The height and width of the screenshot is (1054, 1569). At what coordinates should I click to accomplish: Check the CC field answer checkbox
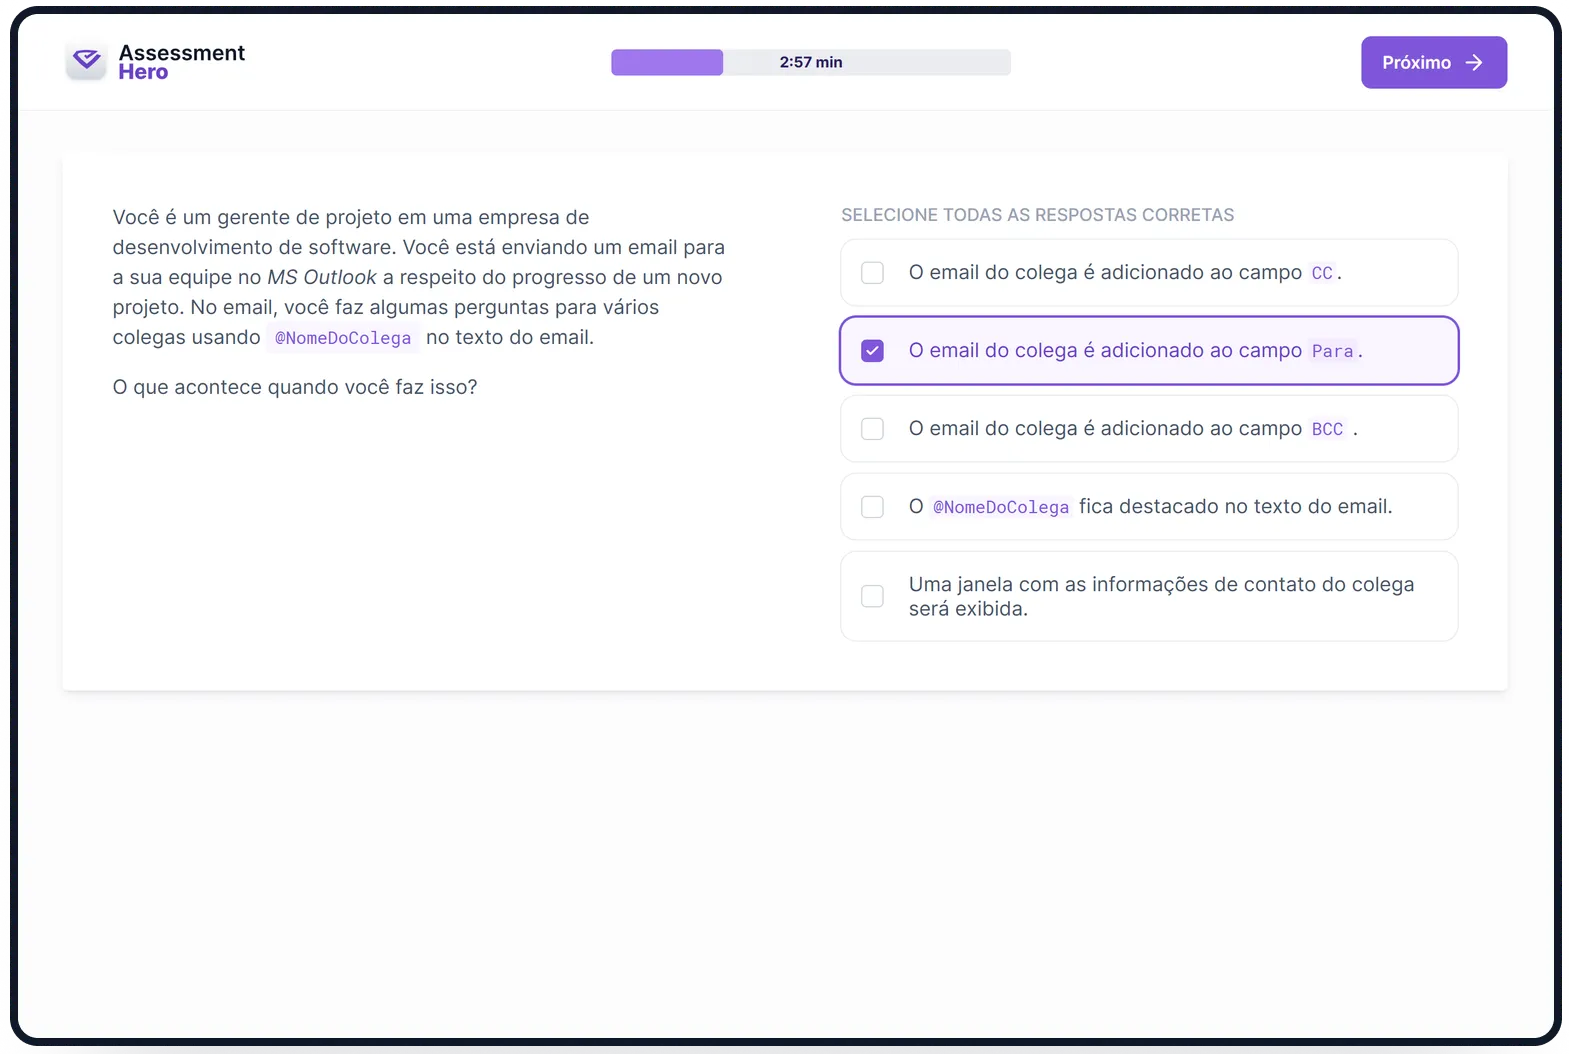pos(872,272)
